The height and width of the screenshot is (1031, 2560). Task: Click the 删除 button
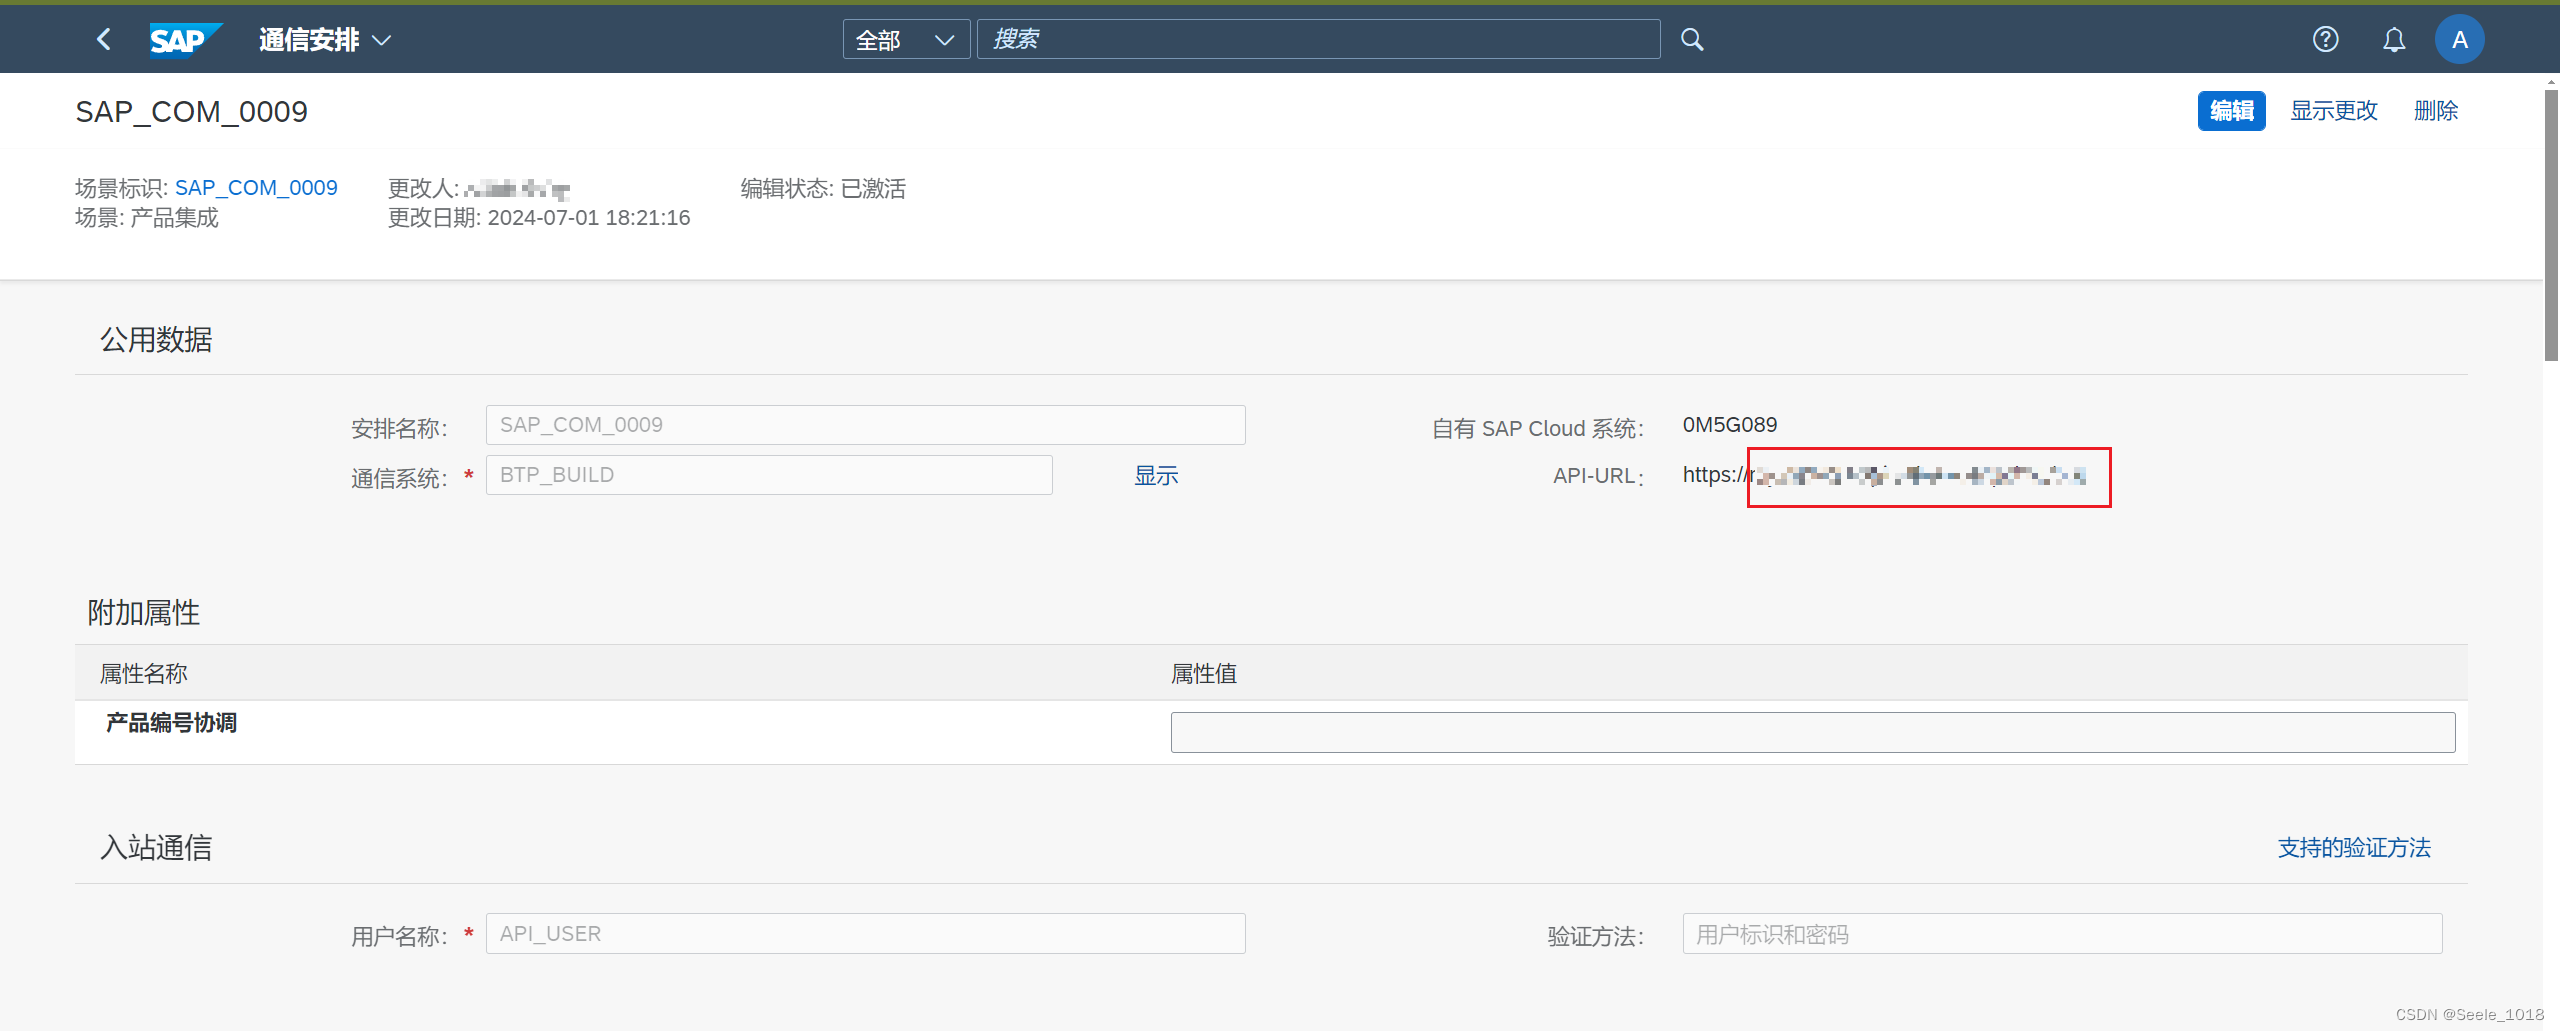[x=2436, y=111]
